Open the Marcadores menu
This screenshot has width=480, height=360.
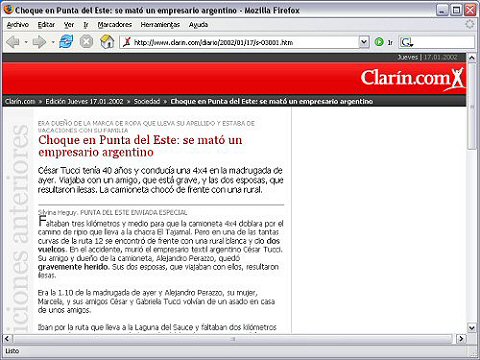coord(115,25)
